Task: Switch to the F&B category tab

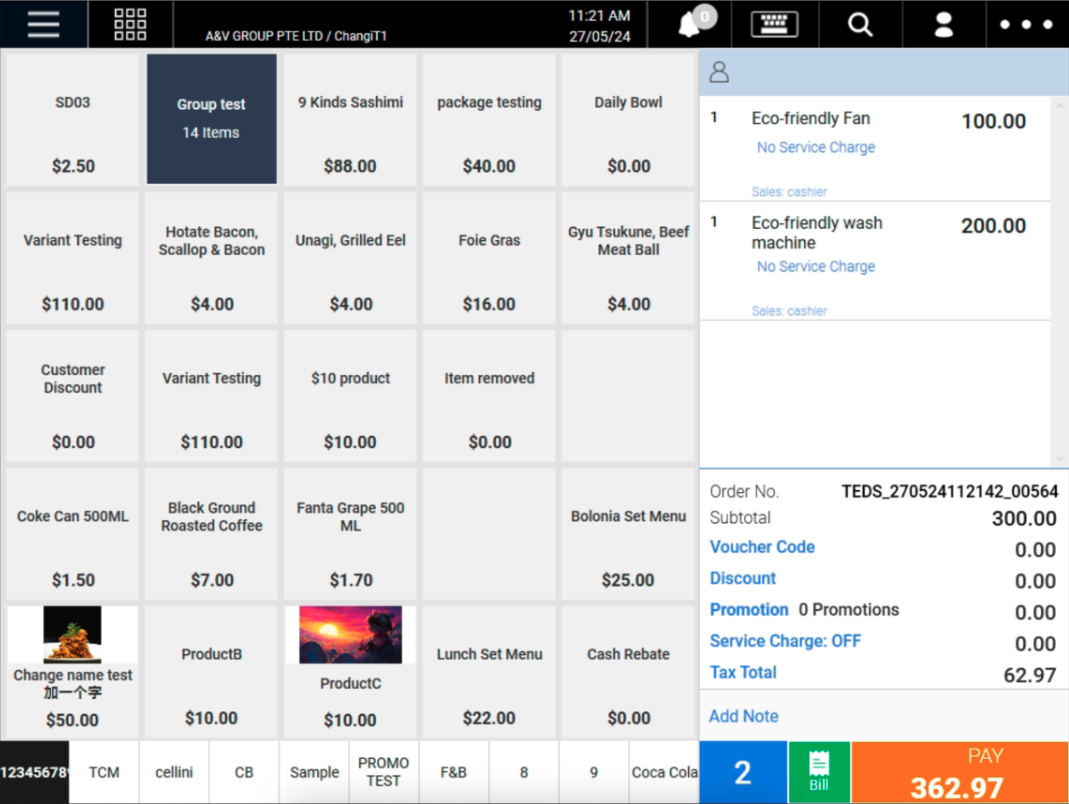Action: pyautogui.click(x=453, y=771)
